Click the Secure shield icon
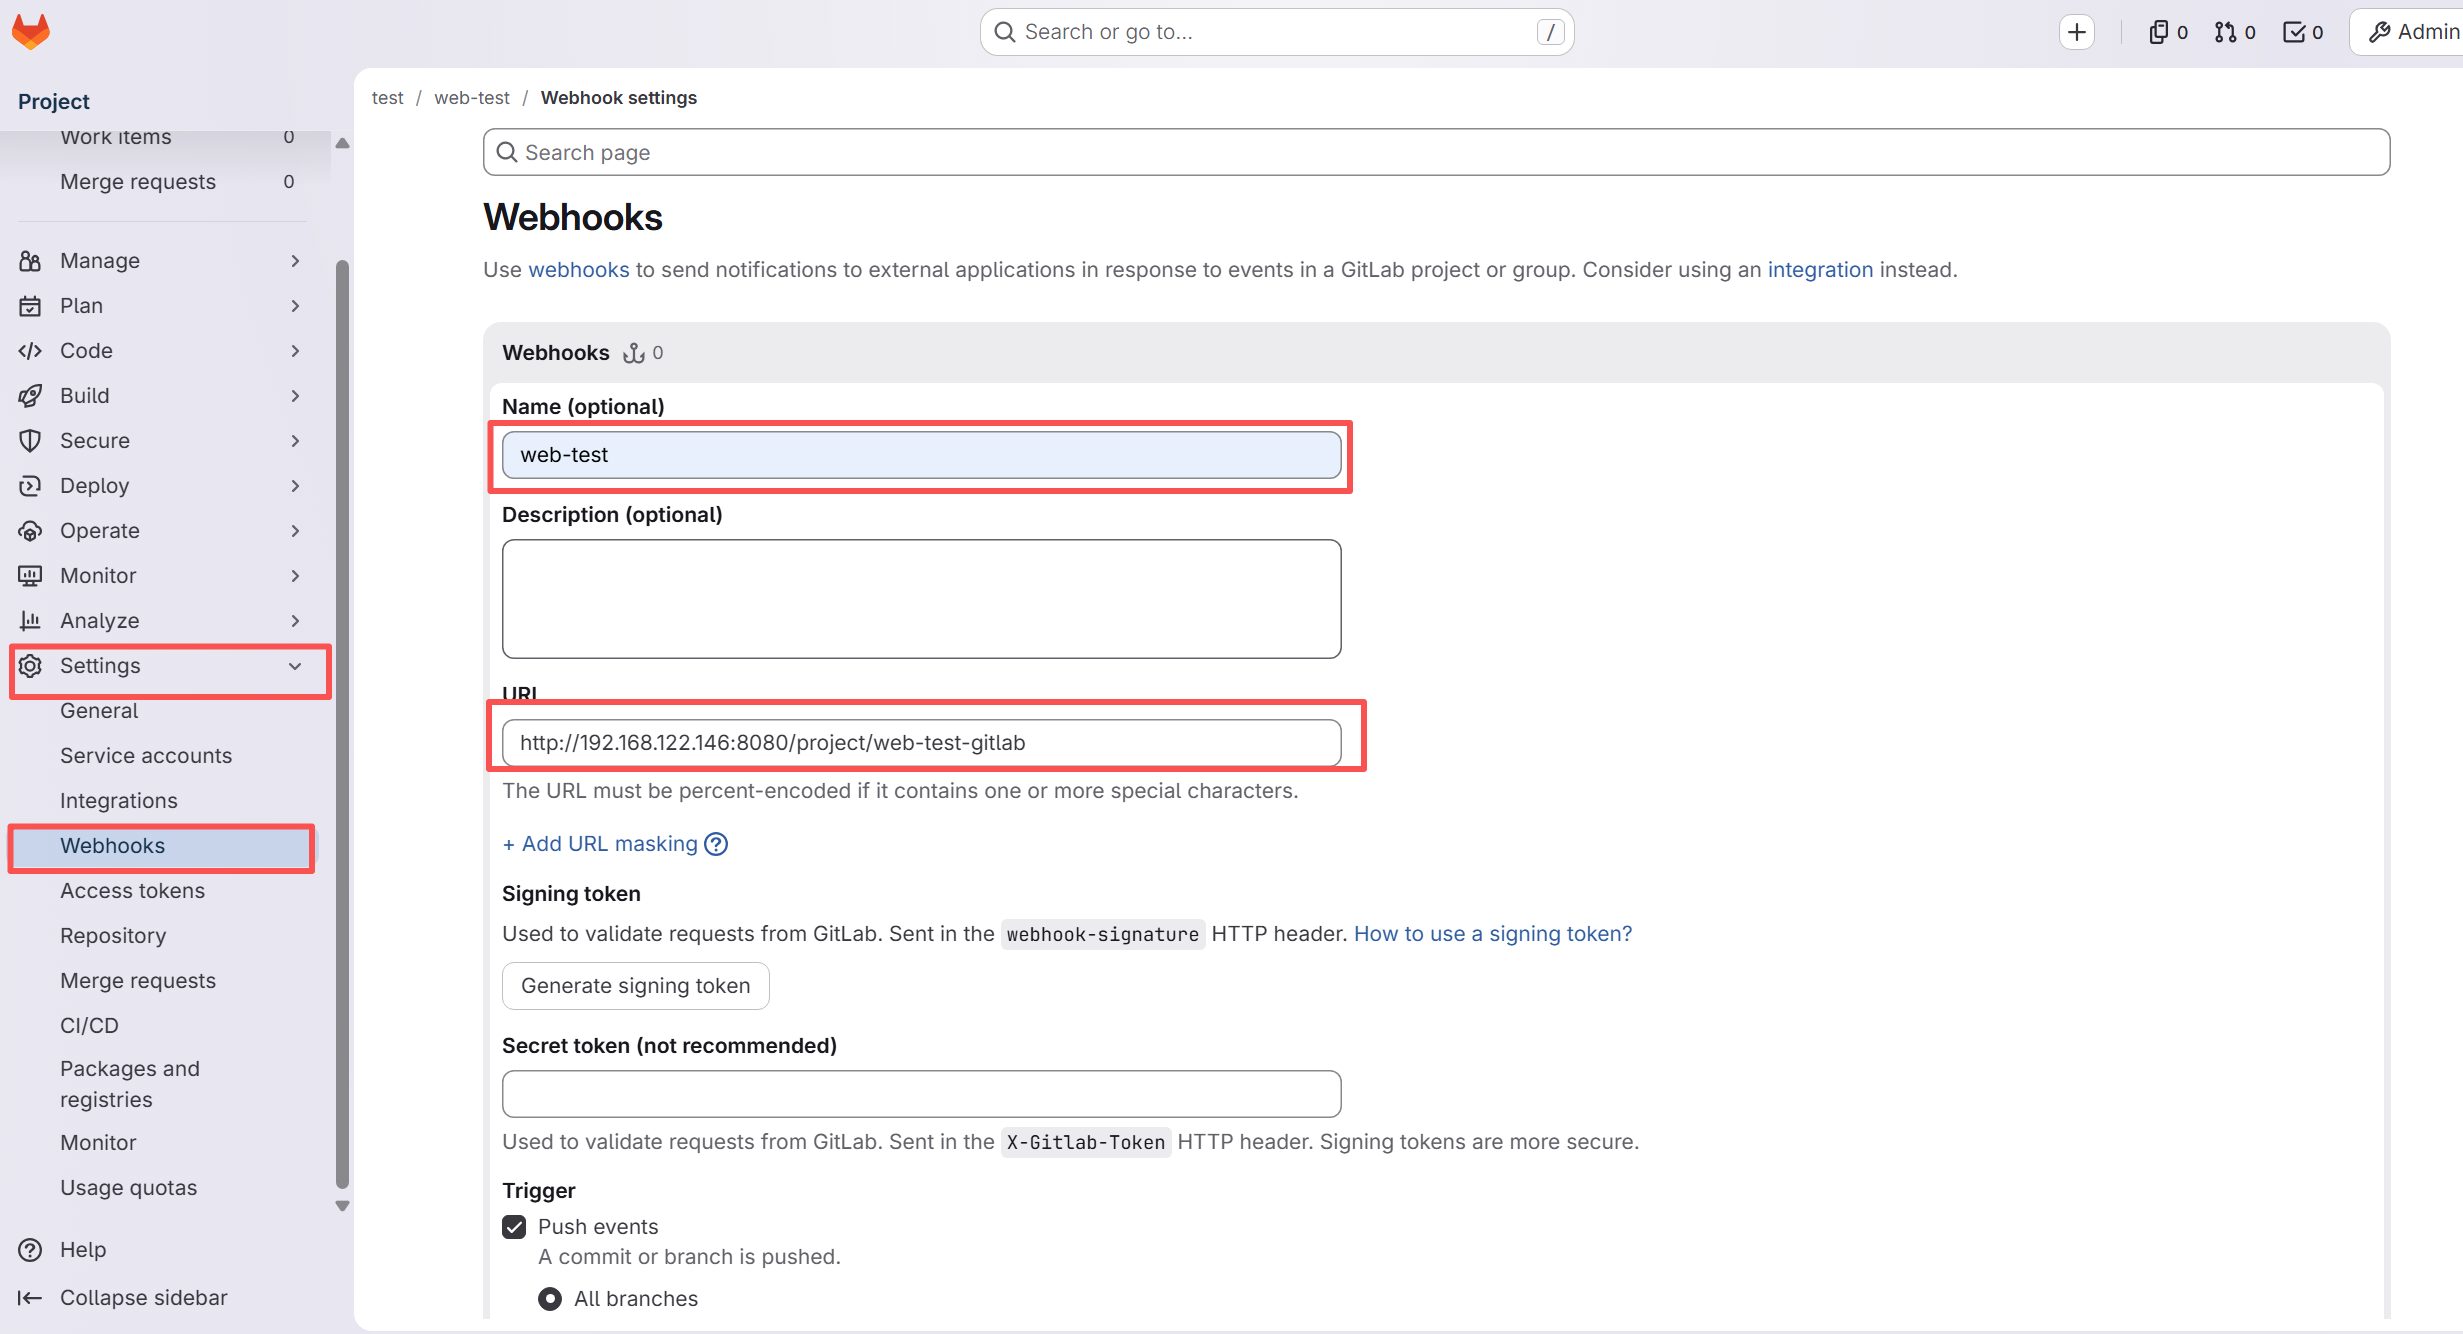This screenshot has height=1334, width=2463. point(30,441)
